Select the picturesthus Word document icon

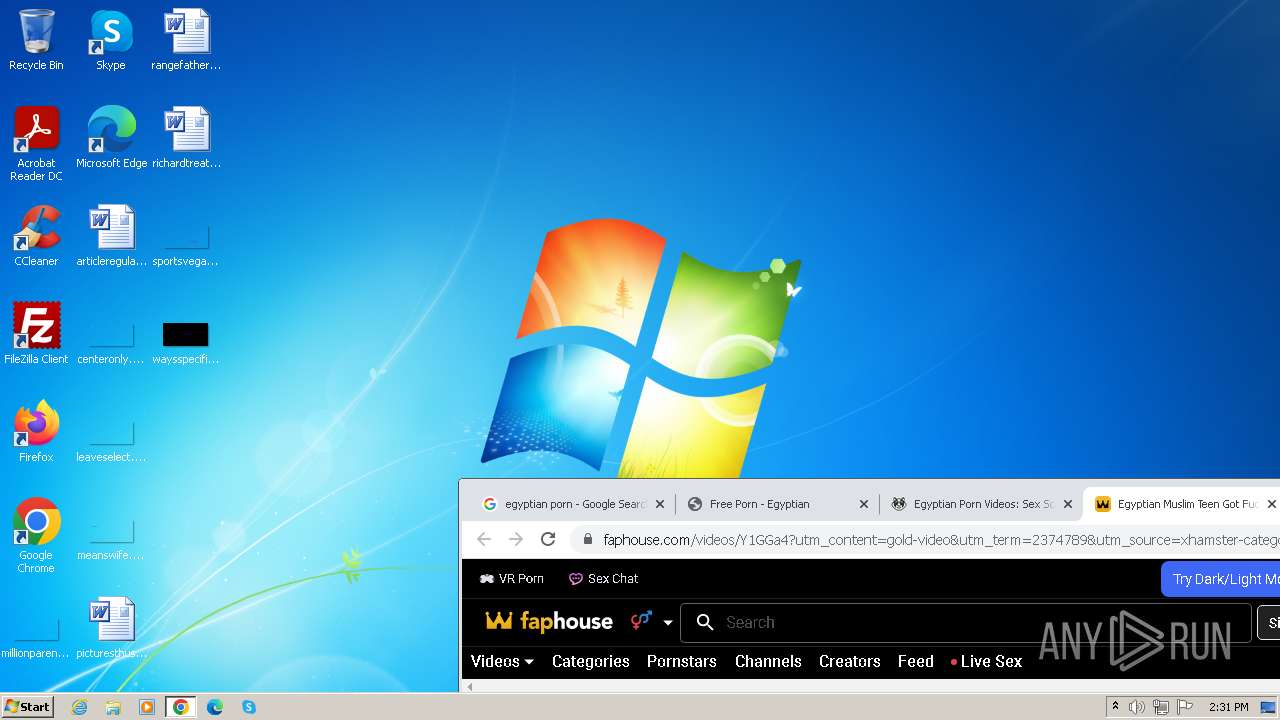click(111, 628)
